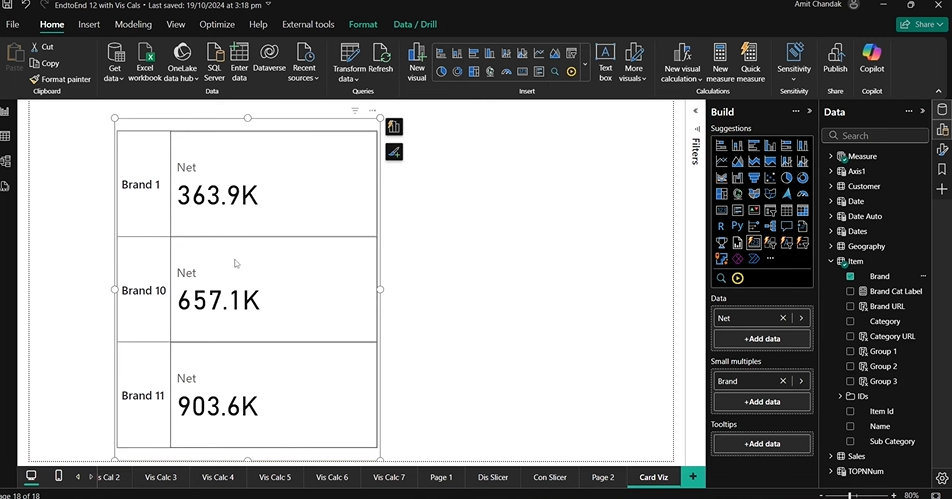952x499 pixels.
Task: Copy the selected visual
Action: pyautogui.click(x=44, y=63)
